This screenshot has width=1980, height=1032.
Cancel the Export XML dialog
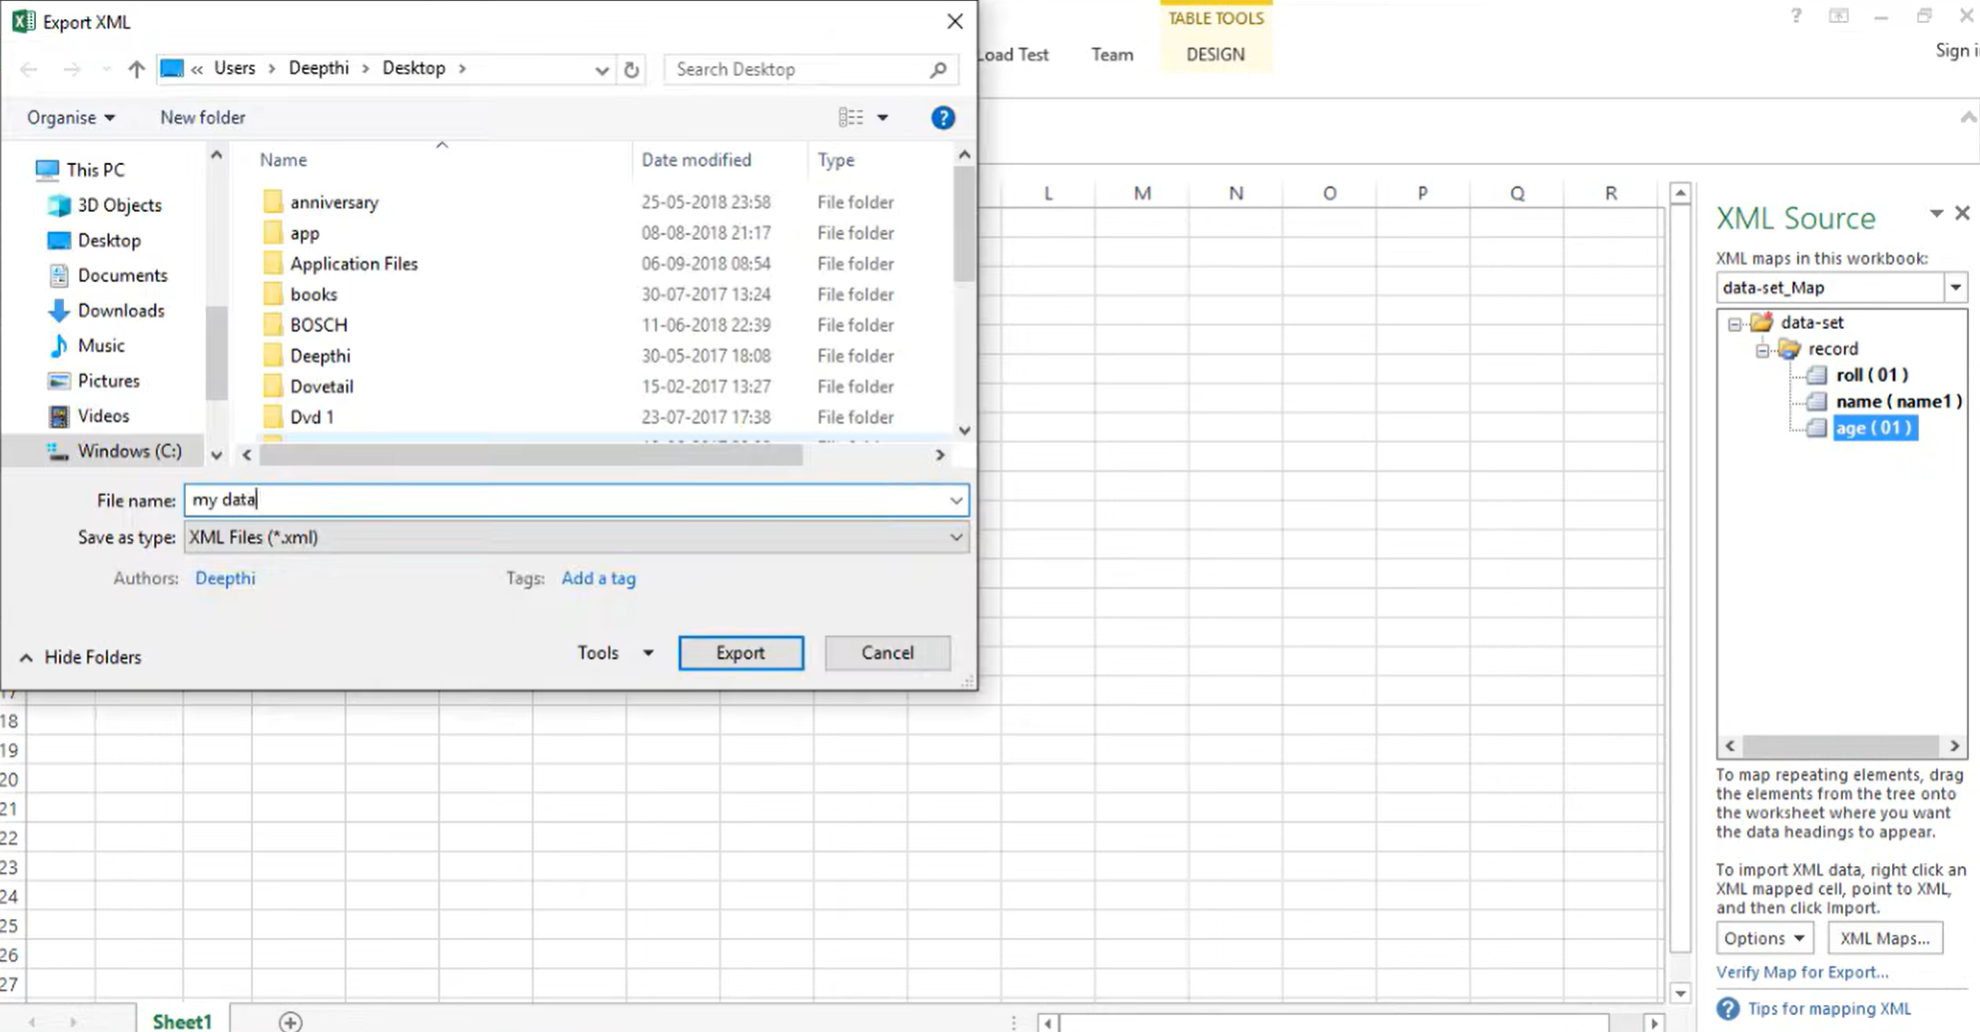click(x=887, y=653)
